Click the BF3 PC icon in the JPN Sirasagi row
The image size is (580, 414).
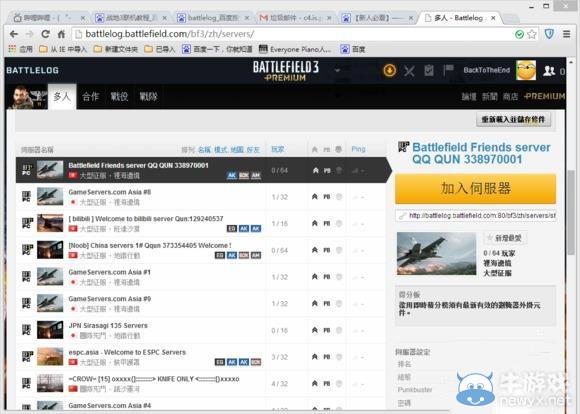tap(27, 330)
